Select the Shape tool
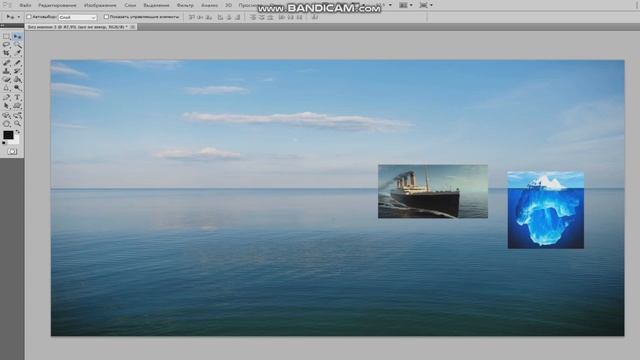This screenshot has height=360, width=640. [x=17, y=106]
